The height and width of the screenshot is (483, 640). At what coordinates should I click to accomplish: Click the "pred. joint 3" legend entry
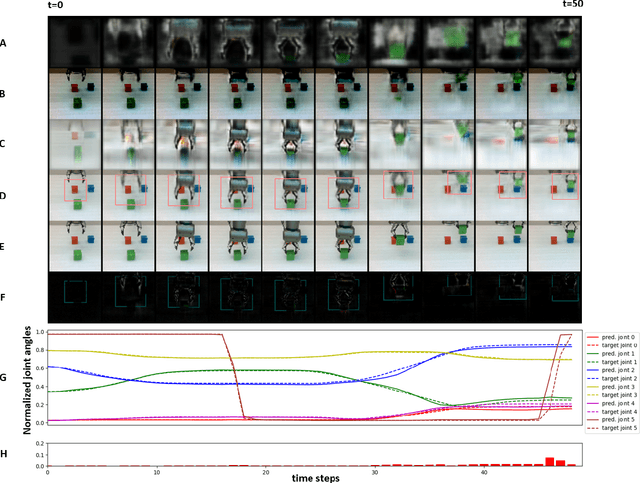coord(611,387)
